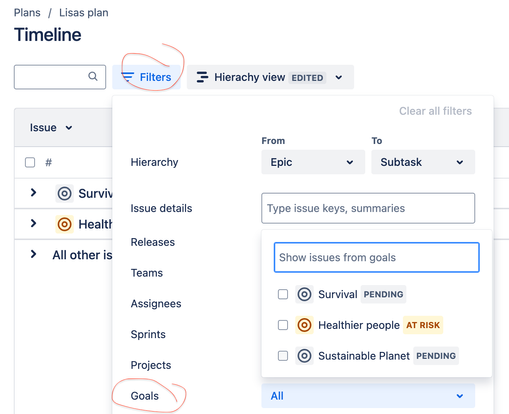
Task: Select the header row checkbox next to #
Action: (30, 163)
